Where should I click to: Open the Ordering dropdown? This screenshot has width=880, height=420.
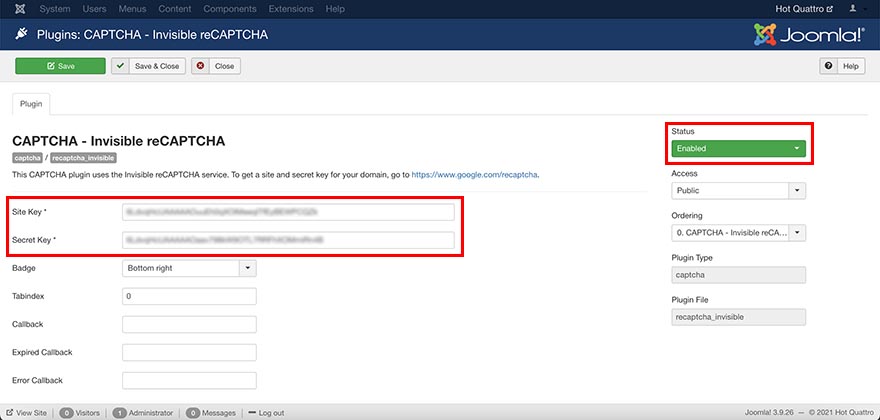(738, 232)
